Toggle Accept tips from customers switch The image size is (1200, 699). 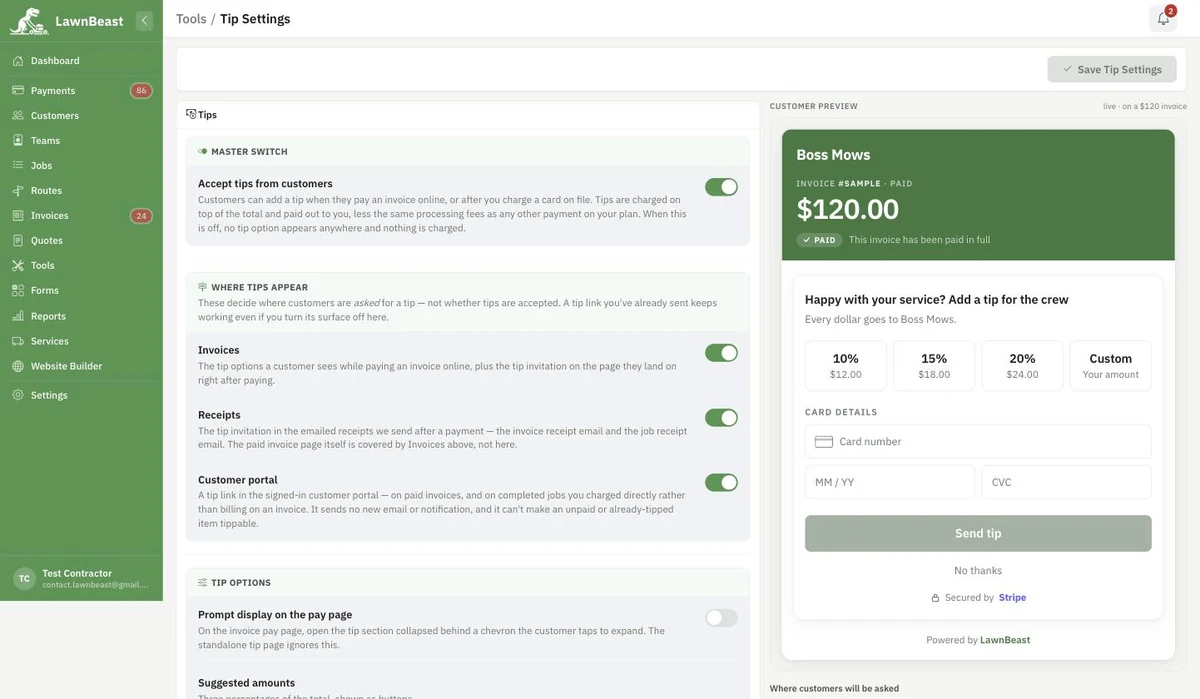[x=721, y=187]
